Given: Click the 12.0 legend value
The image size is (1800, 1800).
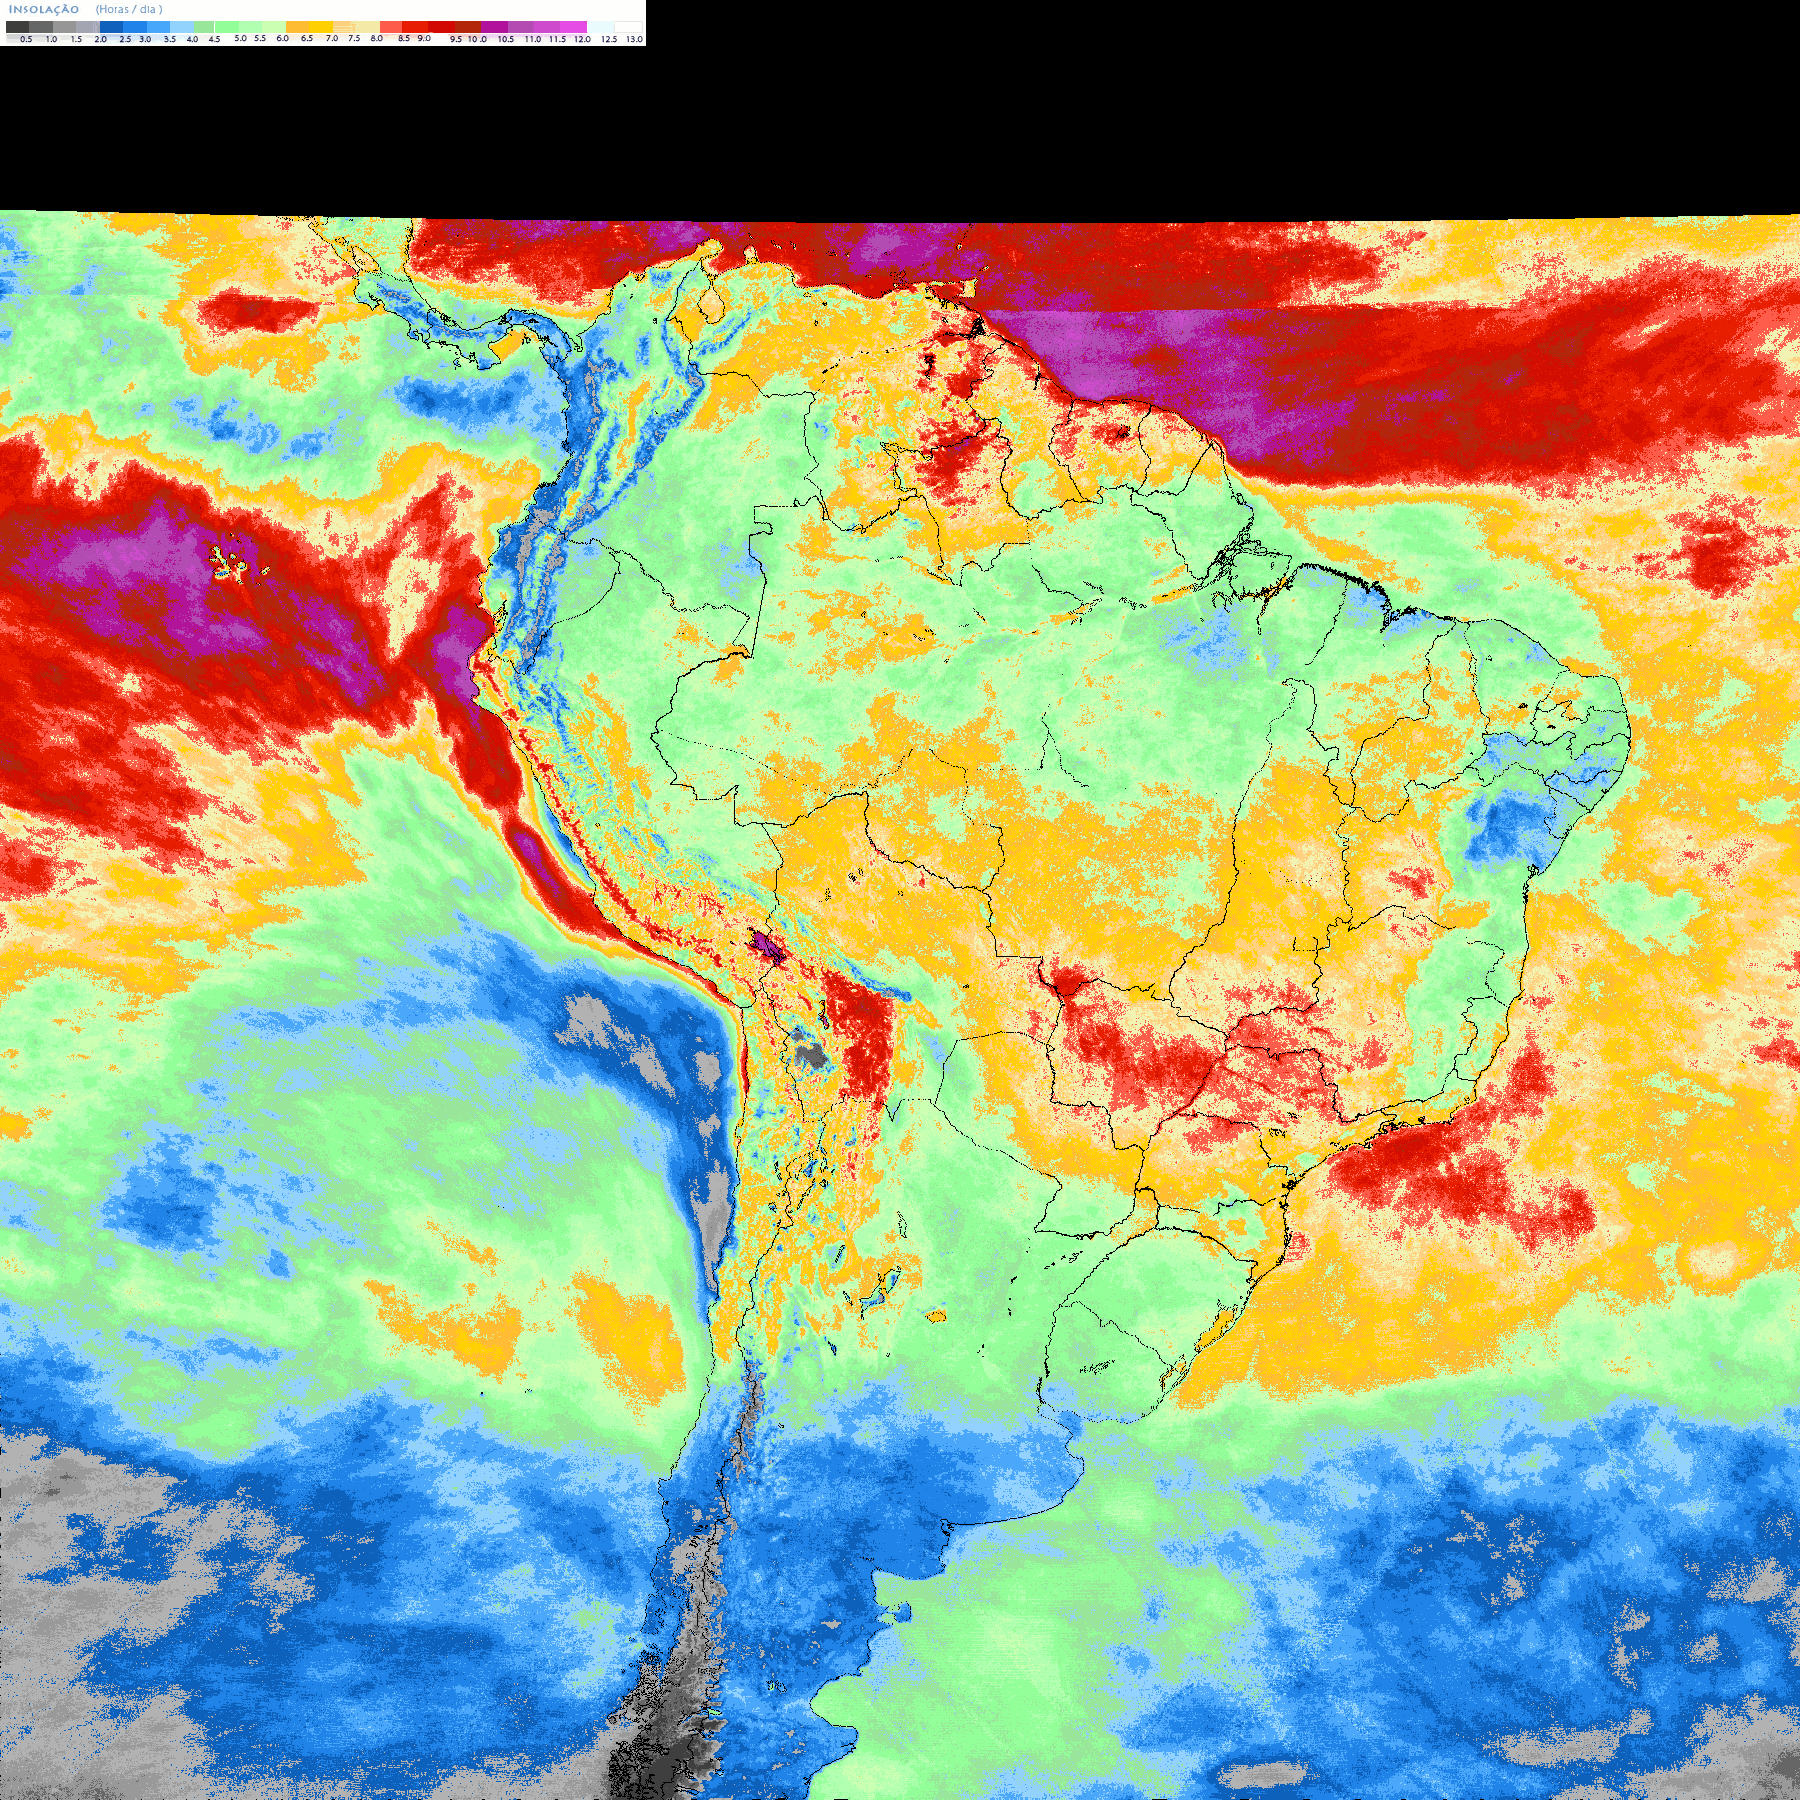Looking at the screenshot, I should tap(582, 39).
